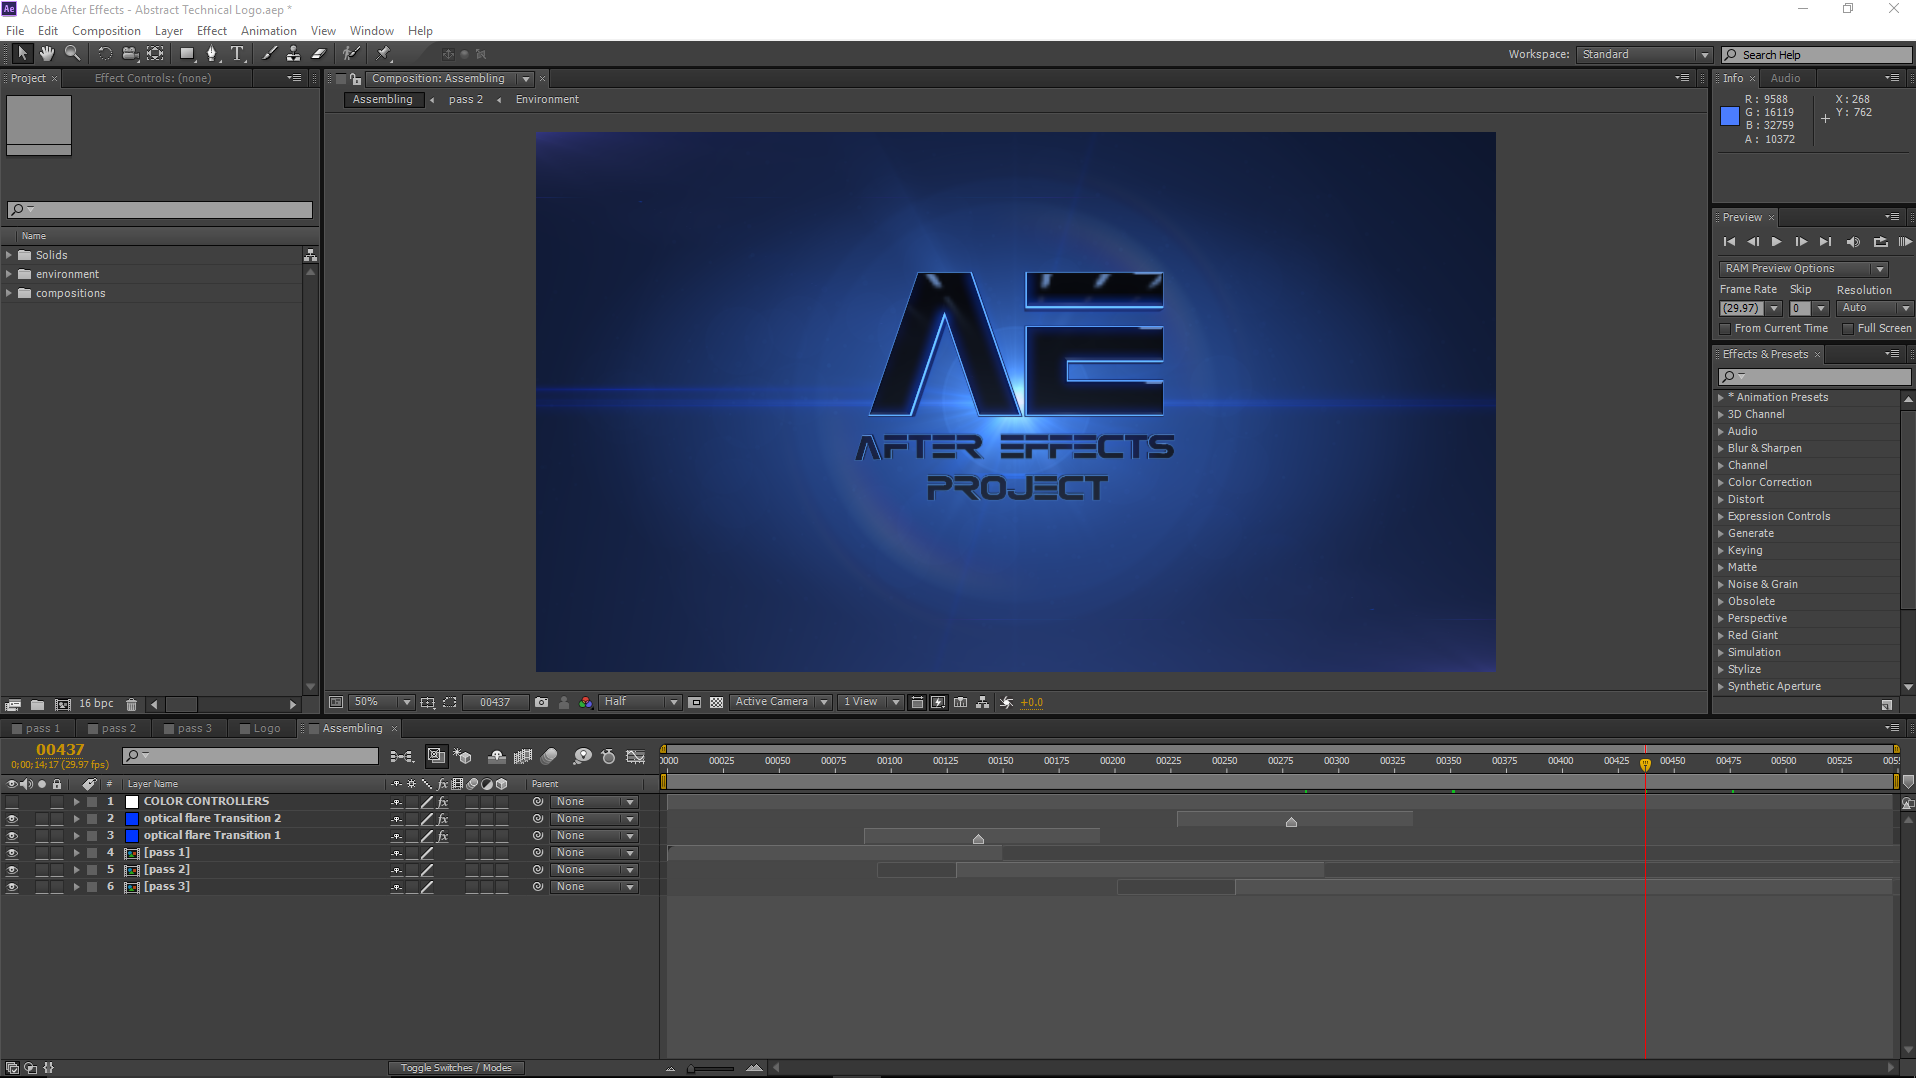Open the show channel RGB icon

click(x=586, y=703)
